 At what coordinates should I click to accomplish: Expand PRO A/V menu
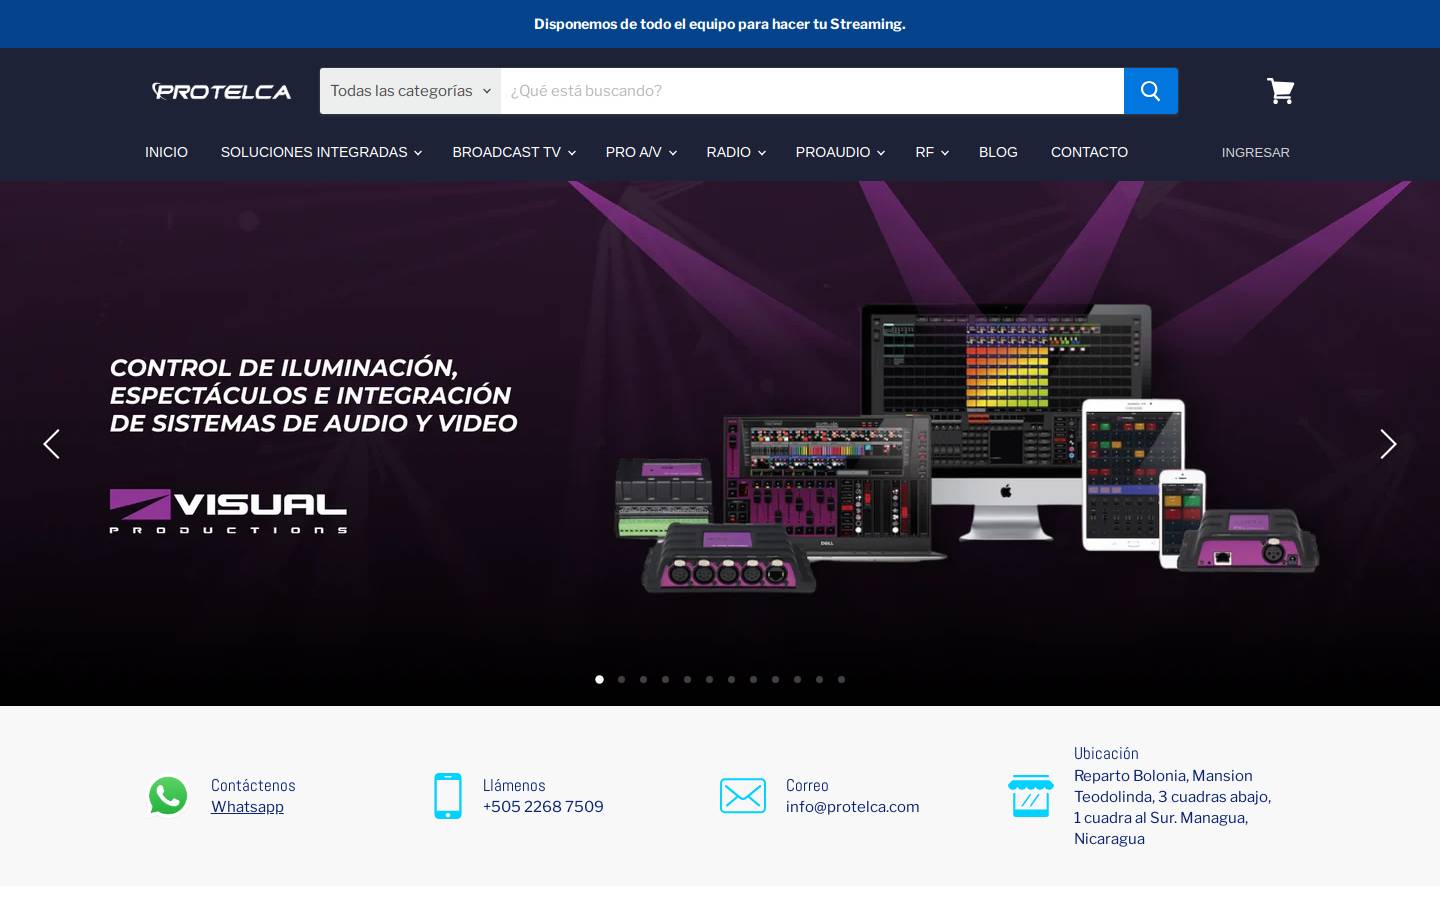[641, 152]
